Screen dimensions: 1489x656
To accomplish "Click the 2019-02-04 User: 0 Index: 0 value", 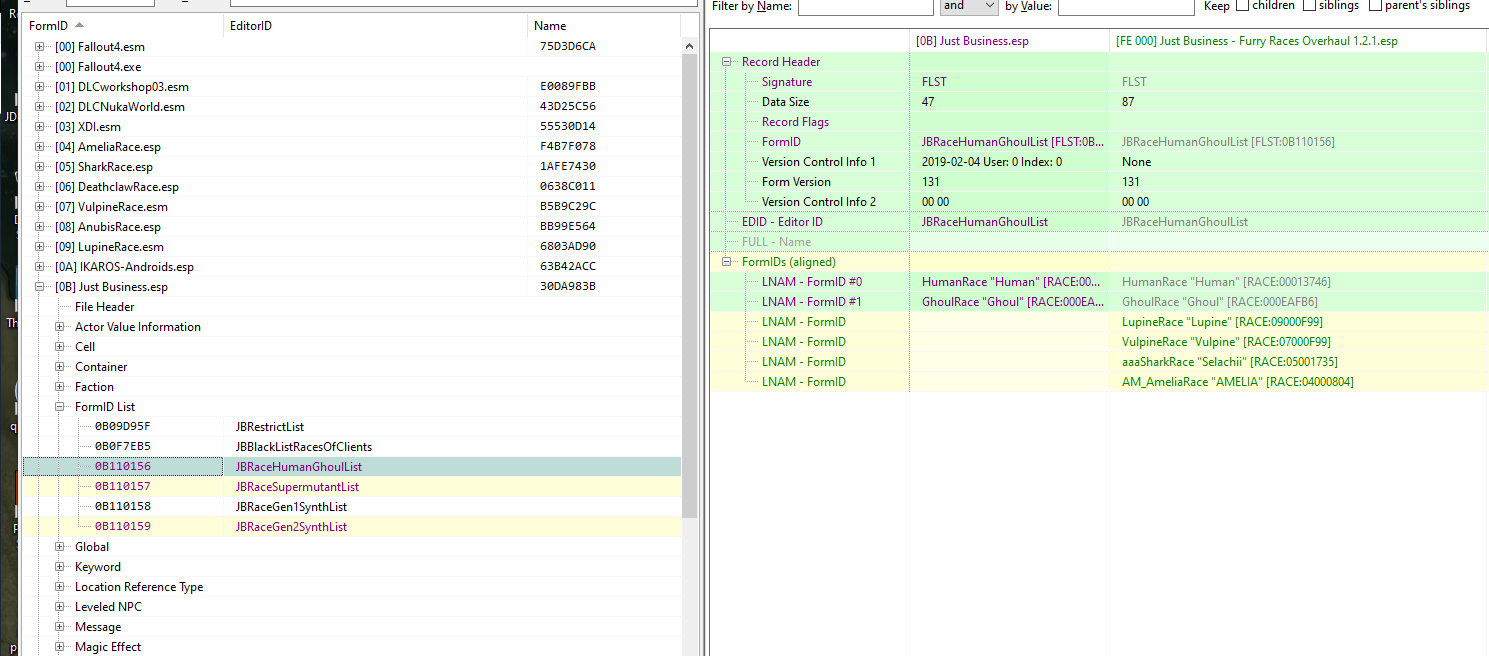I will [x=991, y=162].
